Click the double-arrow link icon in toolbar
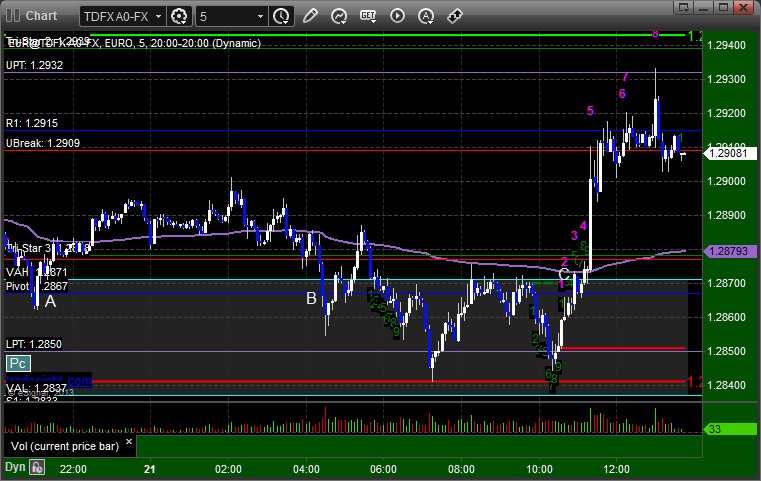The height and width of the screenshot is (481, 761). (454, 16)
